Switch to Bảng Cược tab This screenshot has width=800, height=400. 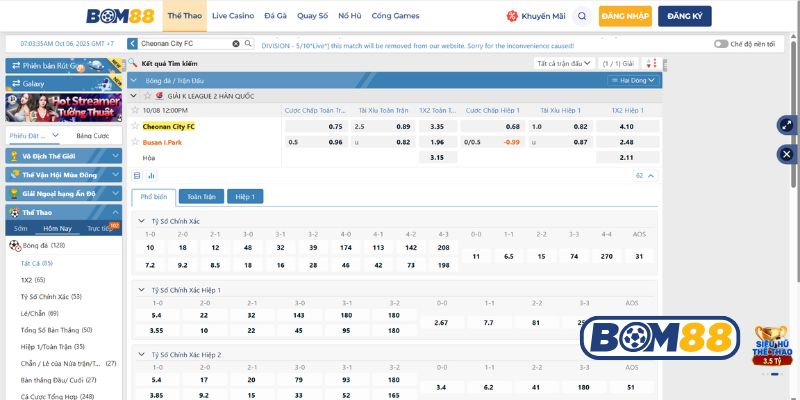(x=92, y=136)
